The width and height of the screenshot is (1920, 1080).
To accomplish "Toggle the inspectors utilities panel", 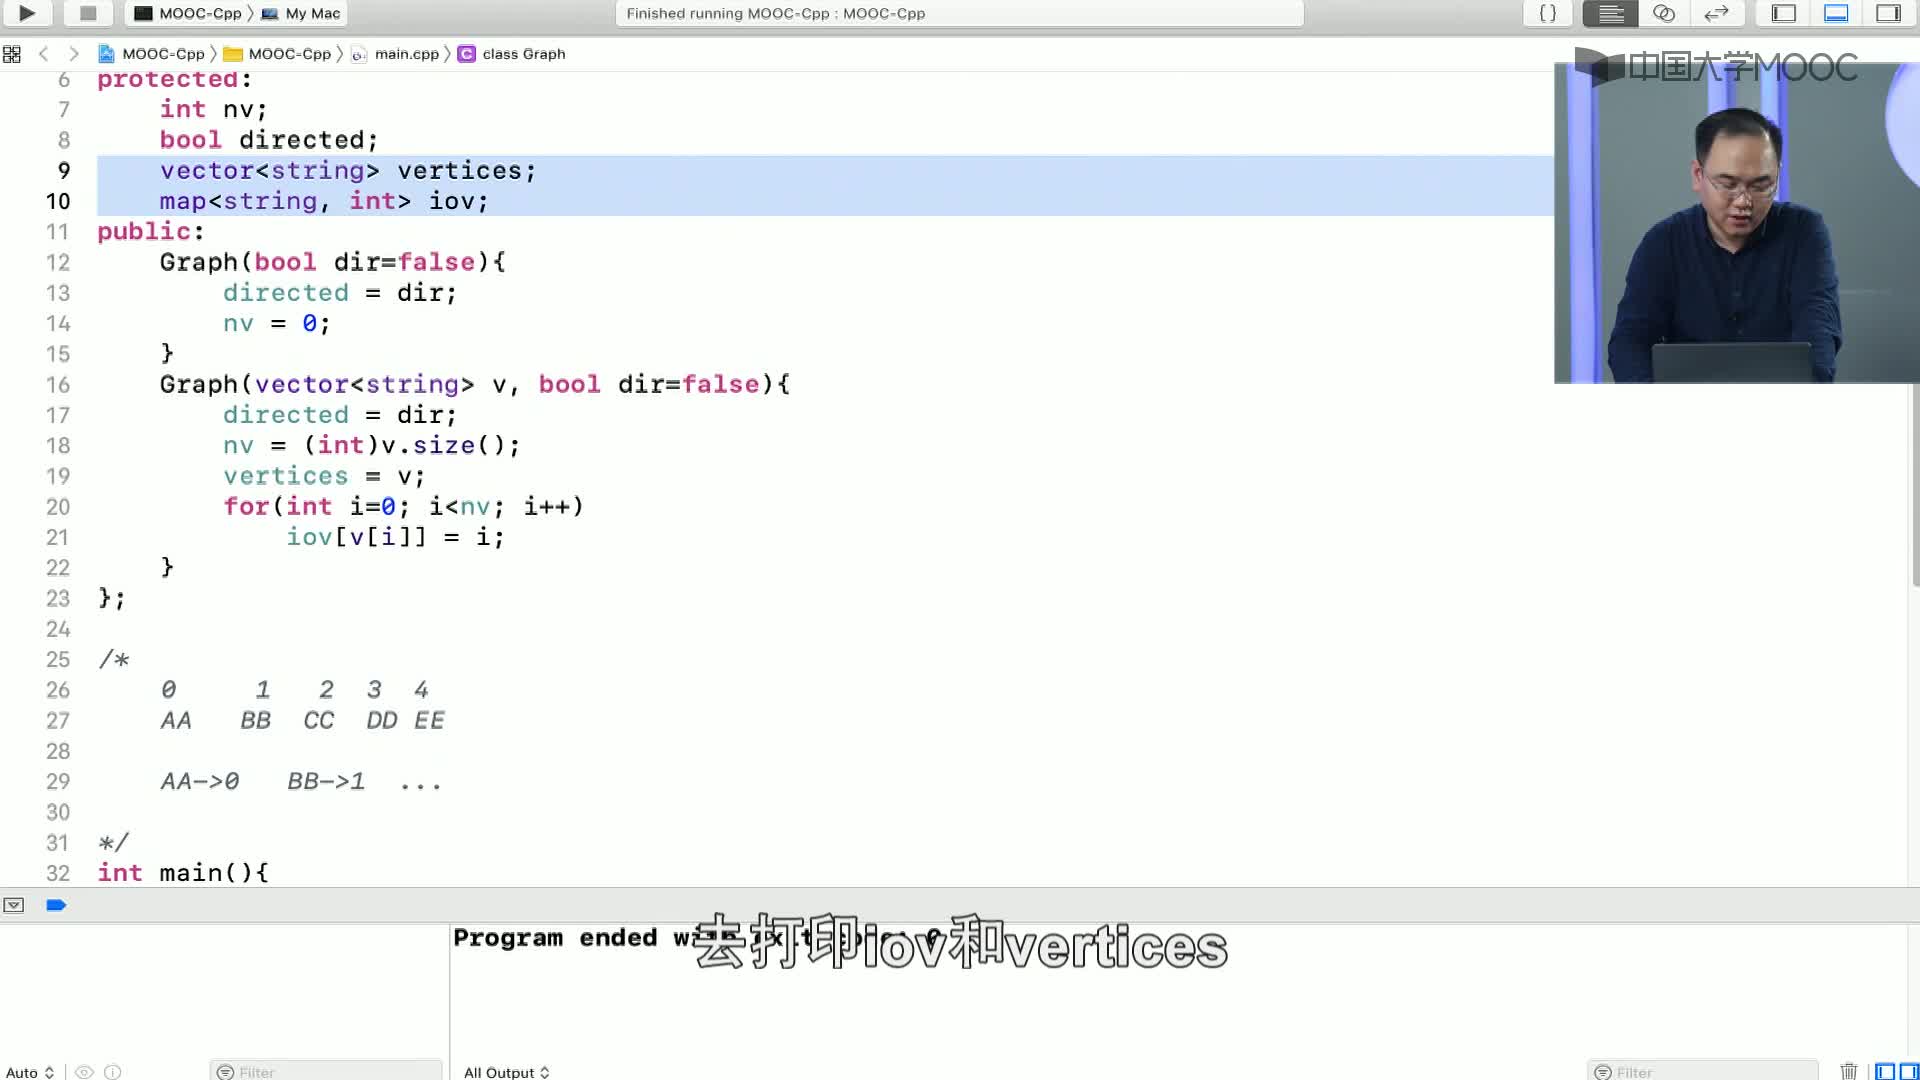I will click(1888, 13).
